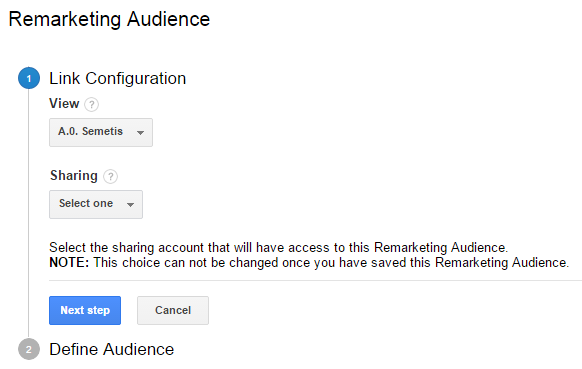This screenshot has height=369, width=582.
Task: Click the "This choice can not be changed" sentence
Action: pos(331,262)
